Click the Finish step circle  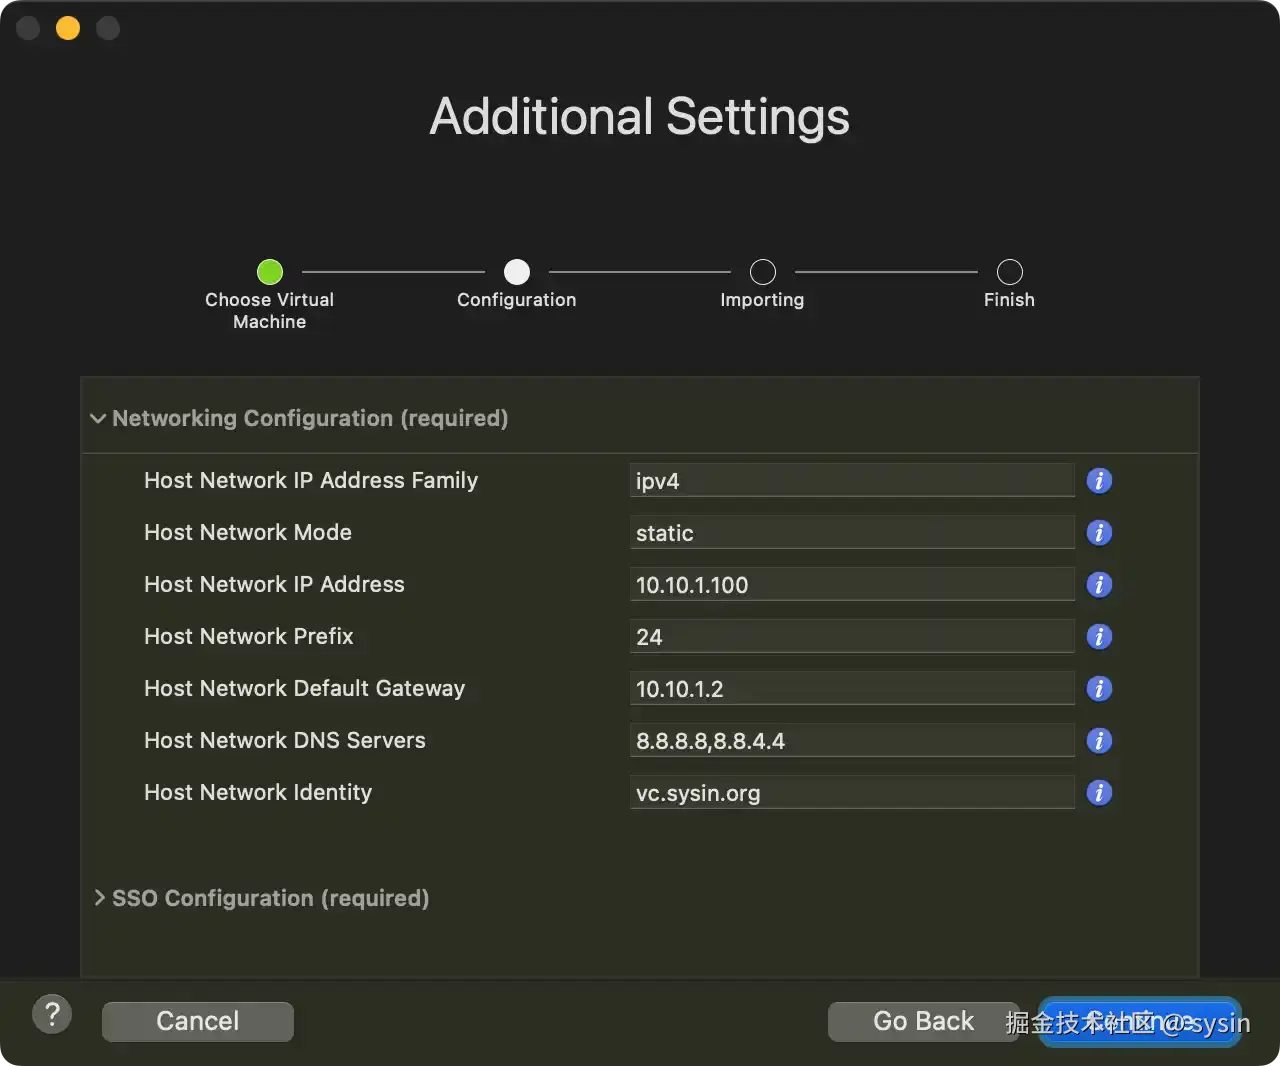[1010, 272]
